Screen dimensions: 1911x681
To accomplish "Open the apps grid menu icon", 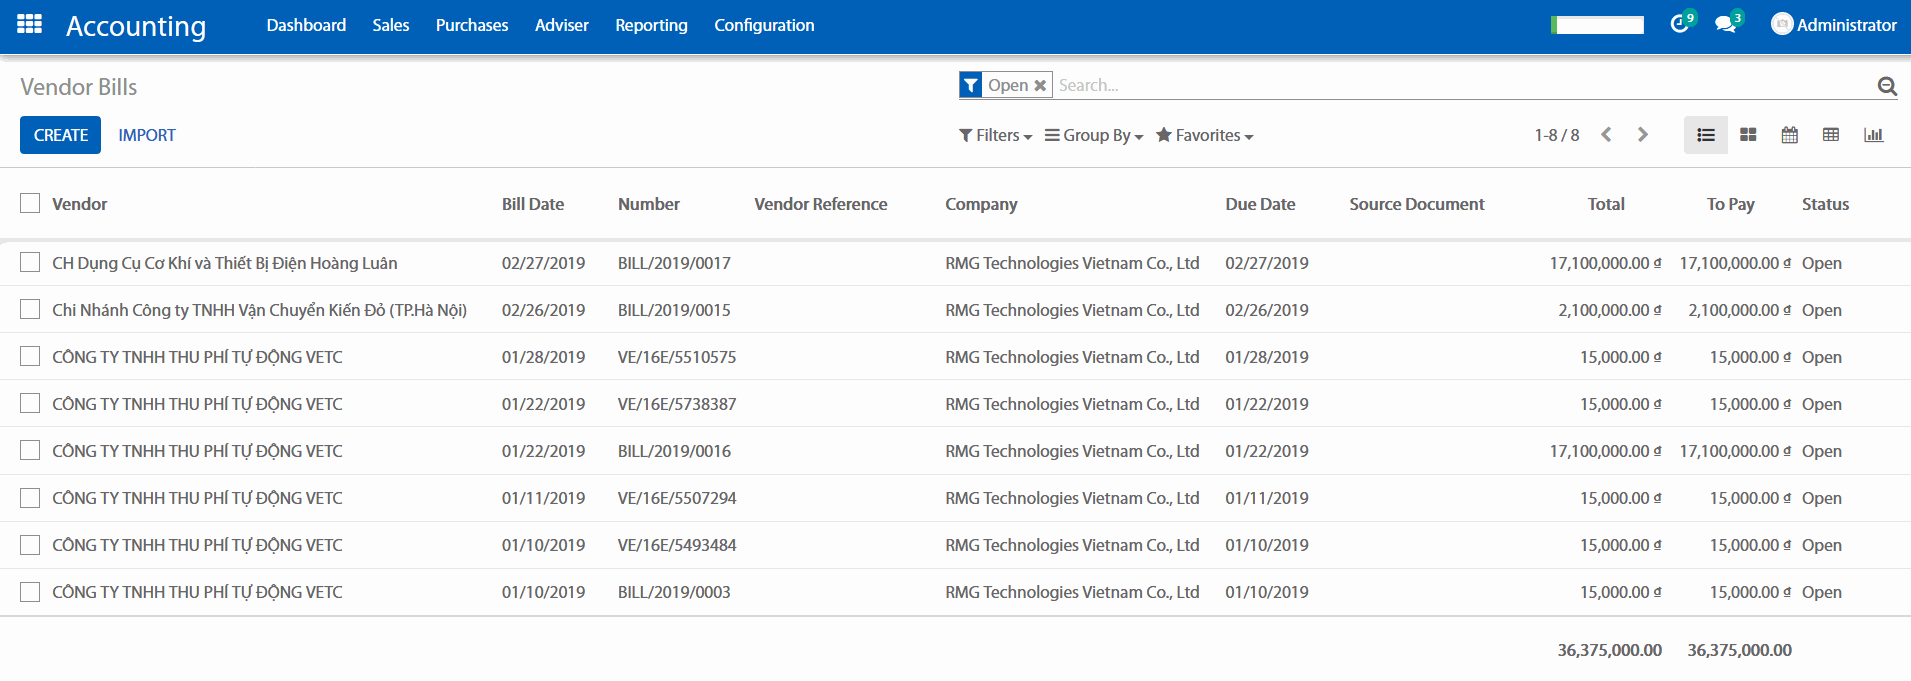I will coord(30,24).
